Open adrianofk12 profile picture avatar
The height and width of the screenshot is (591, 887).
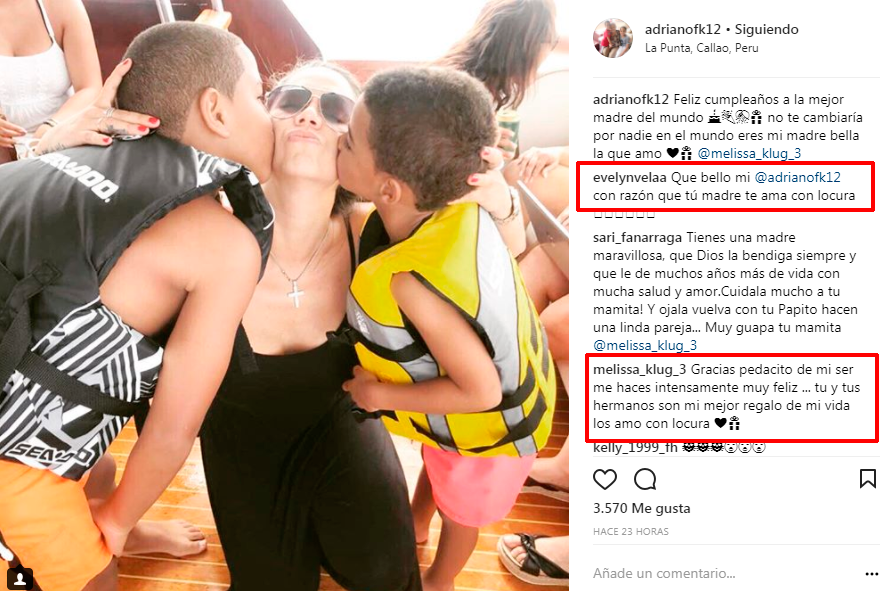tap(613, 38)
